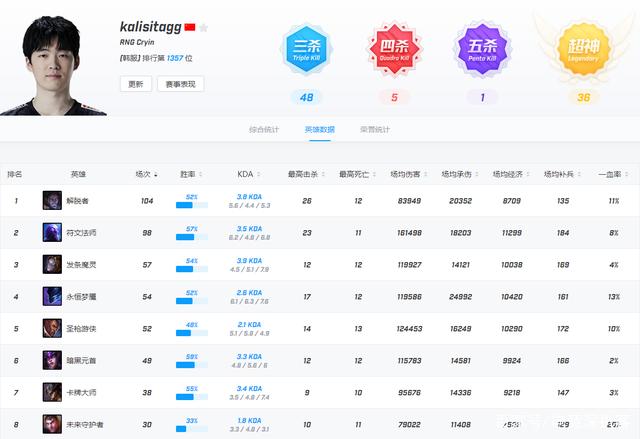Open the 发条魔灵 champion icon

coord(52,265)
